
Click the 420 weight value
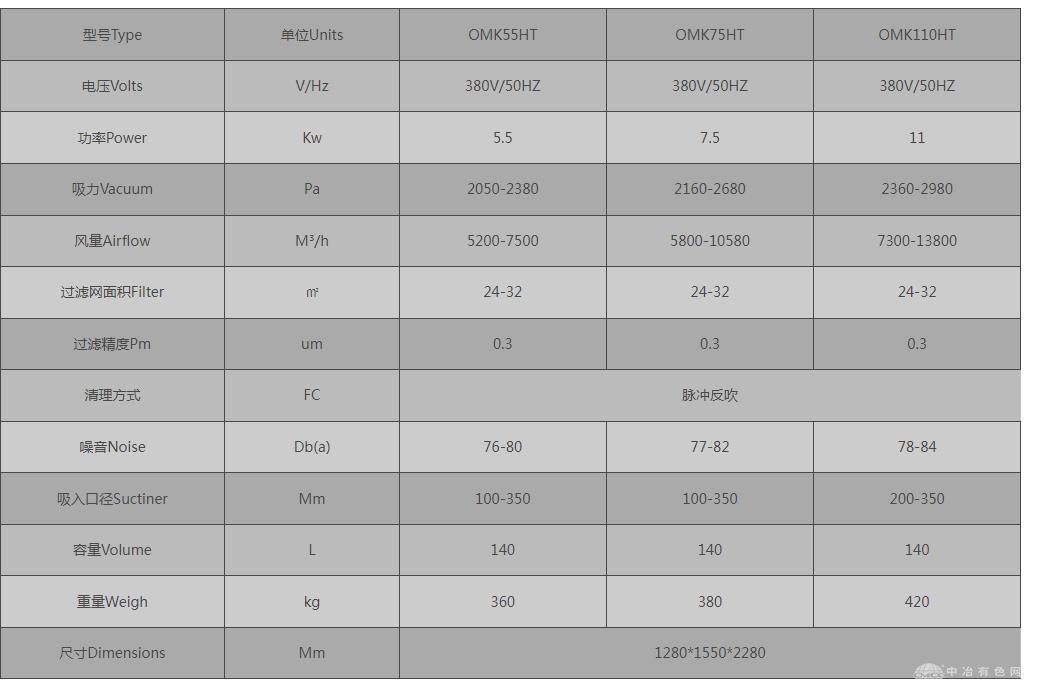(917, 602)
